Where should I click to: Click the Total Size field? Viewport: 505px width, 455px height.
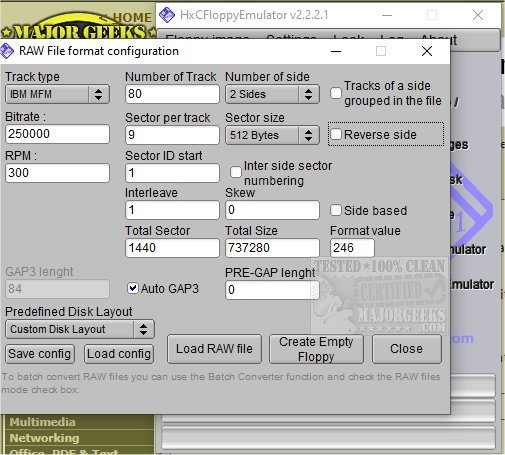click(x=272, y=248)
